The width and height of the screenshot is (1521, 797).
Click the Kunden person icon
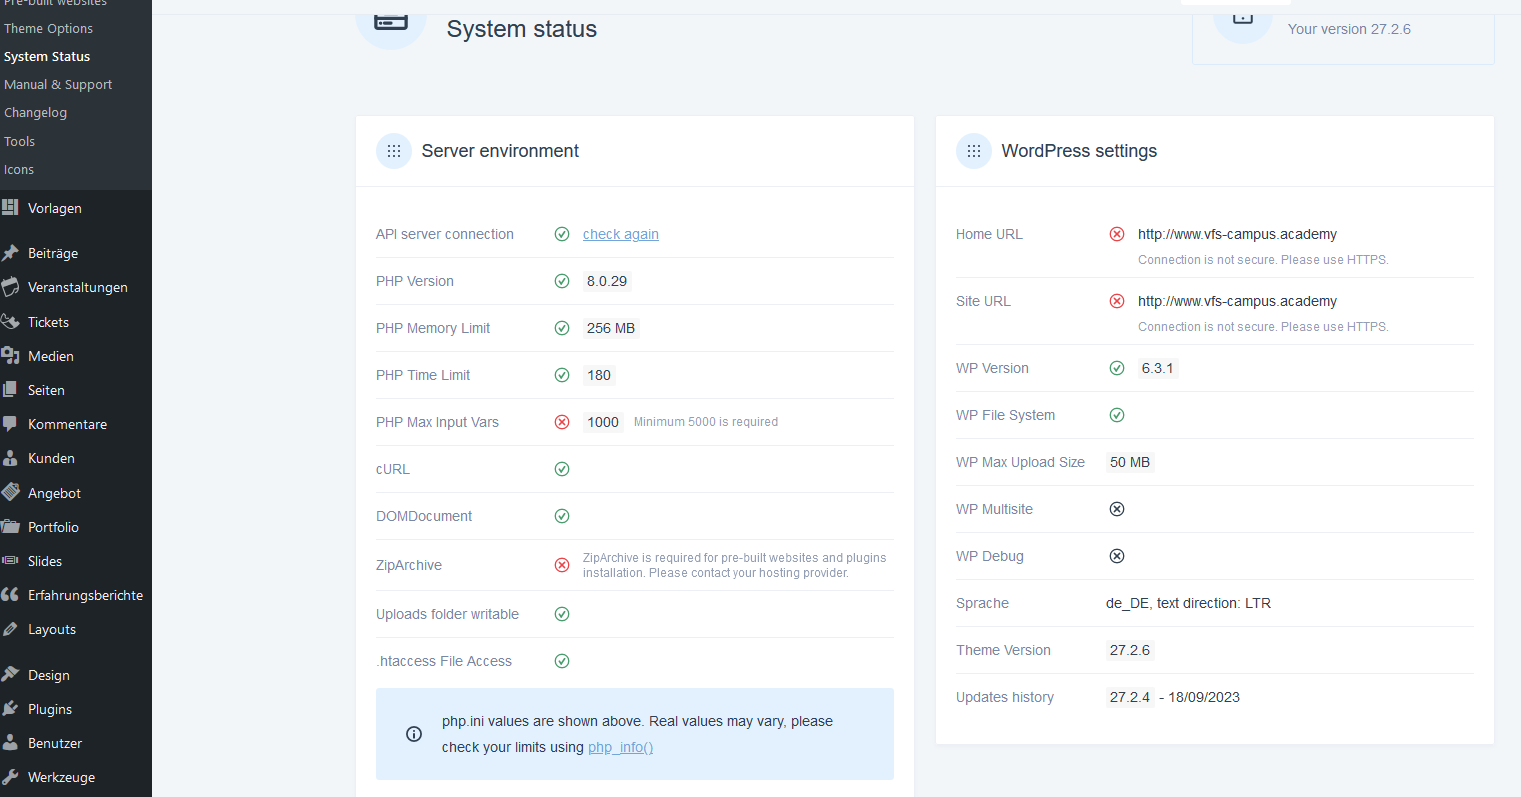tap(10, 458)
